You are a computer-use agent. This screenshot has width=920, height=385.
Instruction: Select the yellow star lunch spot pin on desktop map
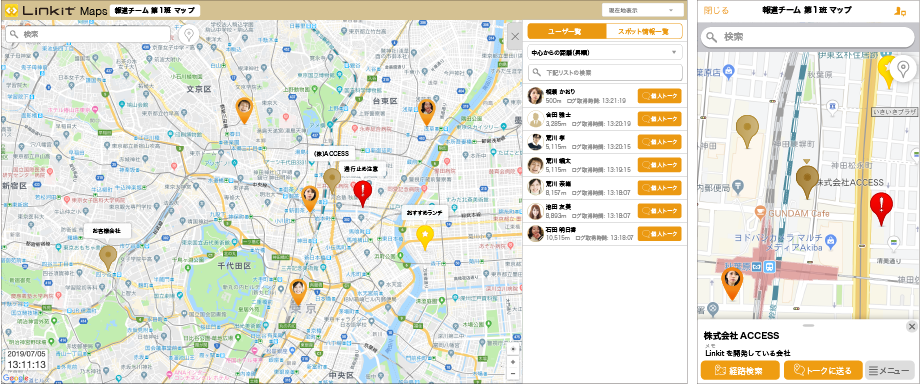[x=425, y=238]
